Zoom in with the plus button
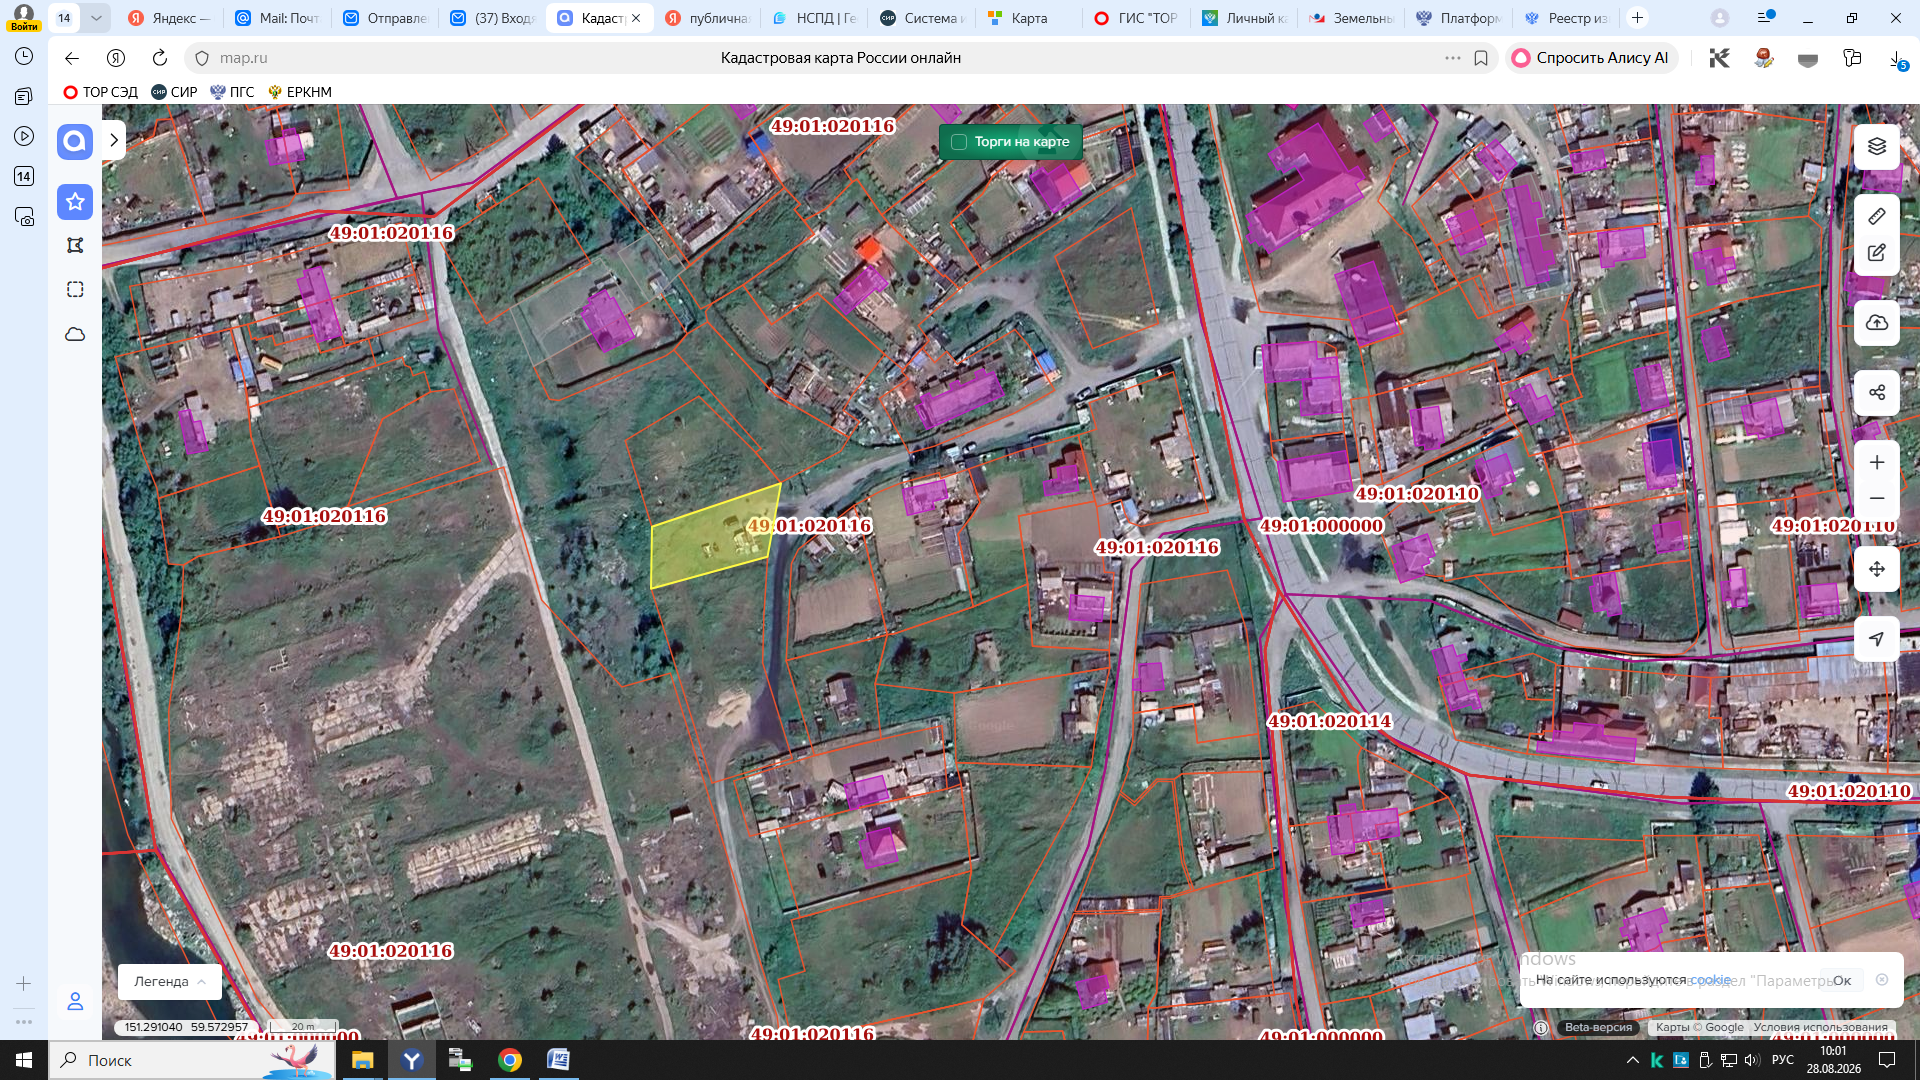This screenshot has height=1080, width=1920. click(1877, 462)
